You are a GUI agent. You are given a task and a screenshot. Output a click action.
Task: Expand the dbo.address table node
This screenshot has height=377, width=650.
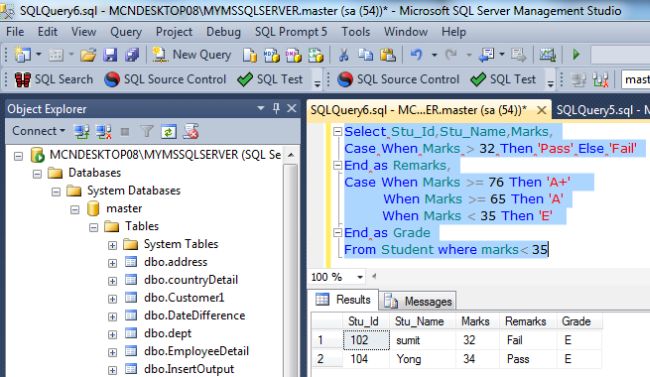click(112, 263)
